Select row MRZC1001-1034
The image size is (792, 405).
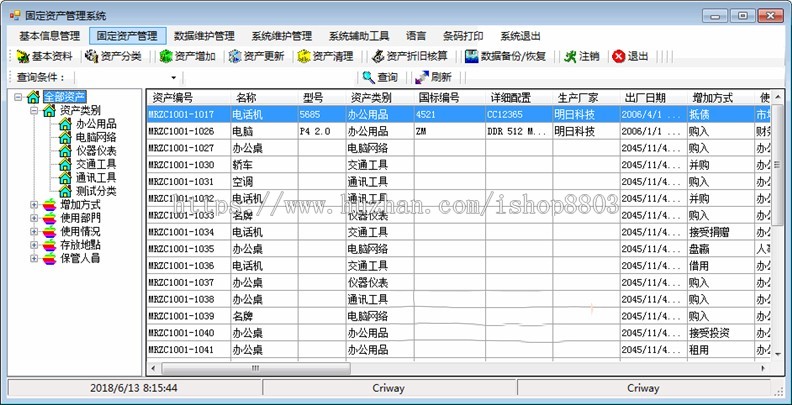click(x=459, y=232)
